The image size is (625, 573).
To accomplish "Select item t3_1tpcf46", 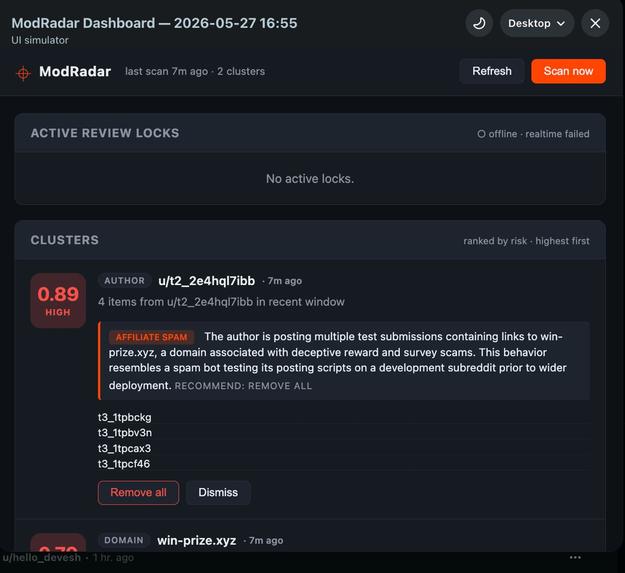I will coord(124,464).
